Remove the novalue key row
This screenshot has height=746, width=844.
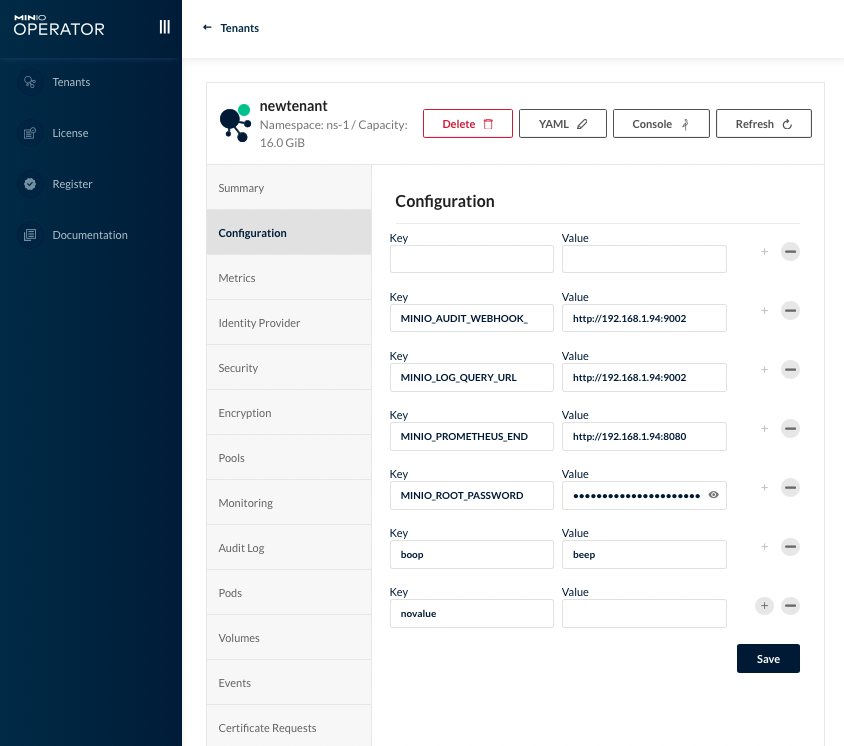click(790, 606)
